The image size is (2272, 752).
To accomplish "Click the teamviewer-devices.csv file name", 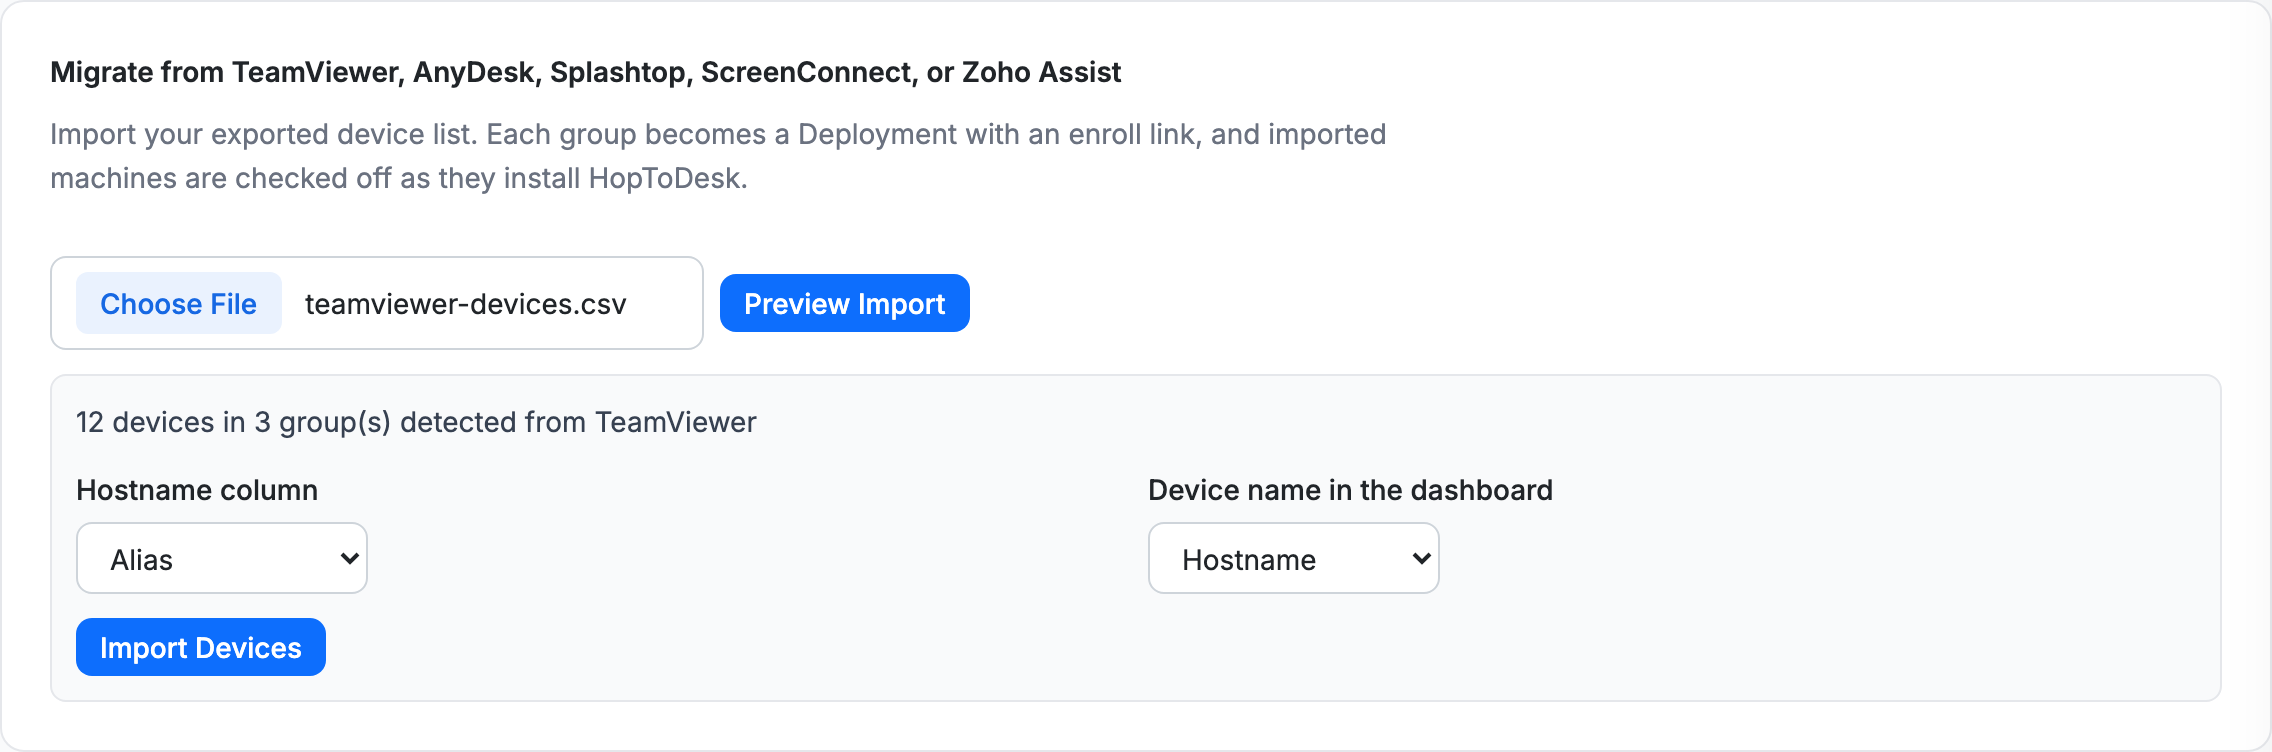I will (466, 304).
